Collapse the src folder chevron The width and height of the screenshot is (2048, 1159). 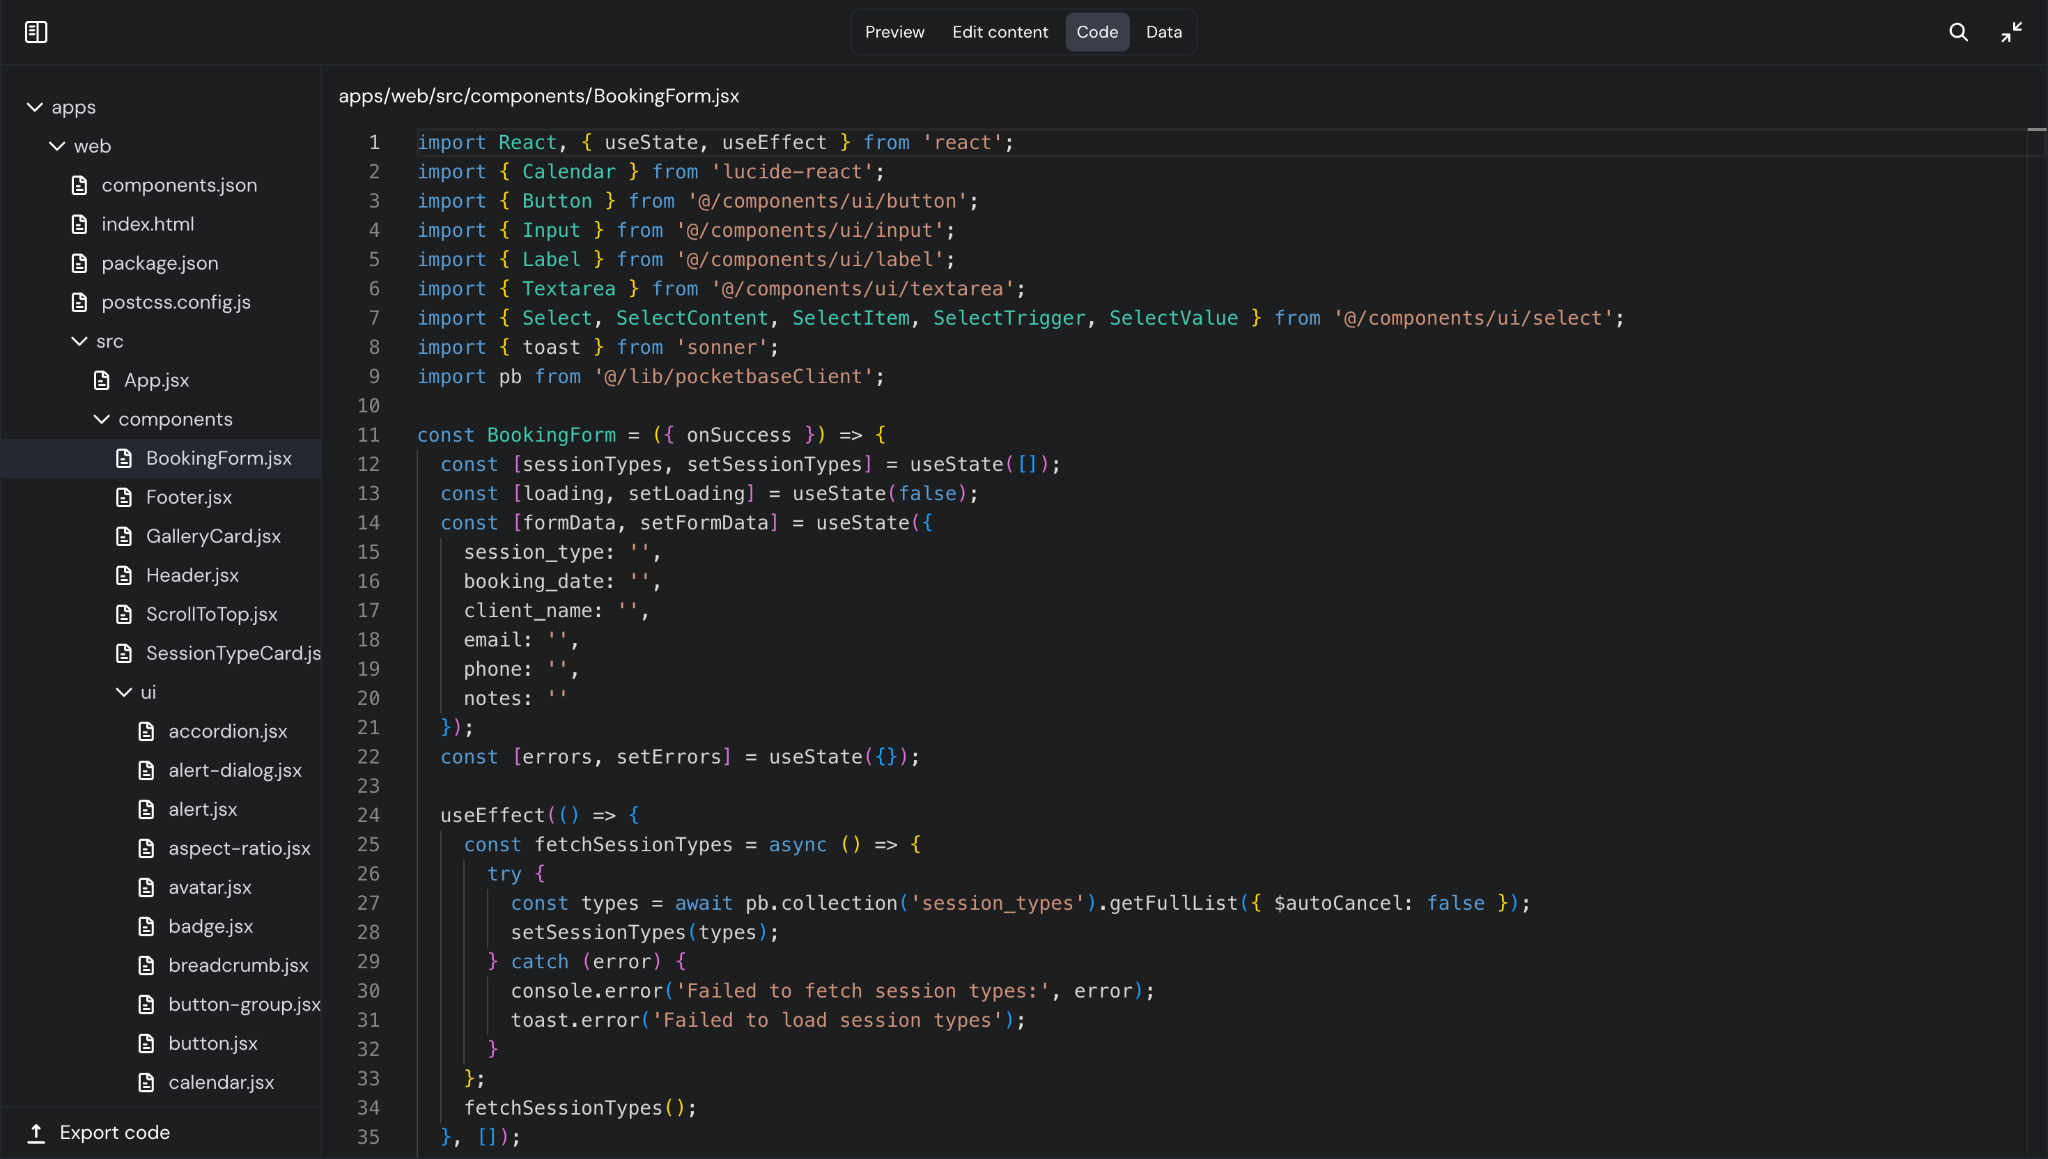[79, 341]
